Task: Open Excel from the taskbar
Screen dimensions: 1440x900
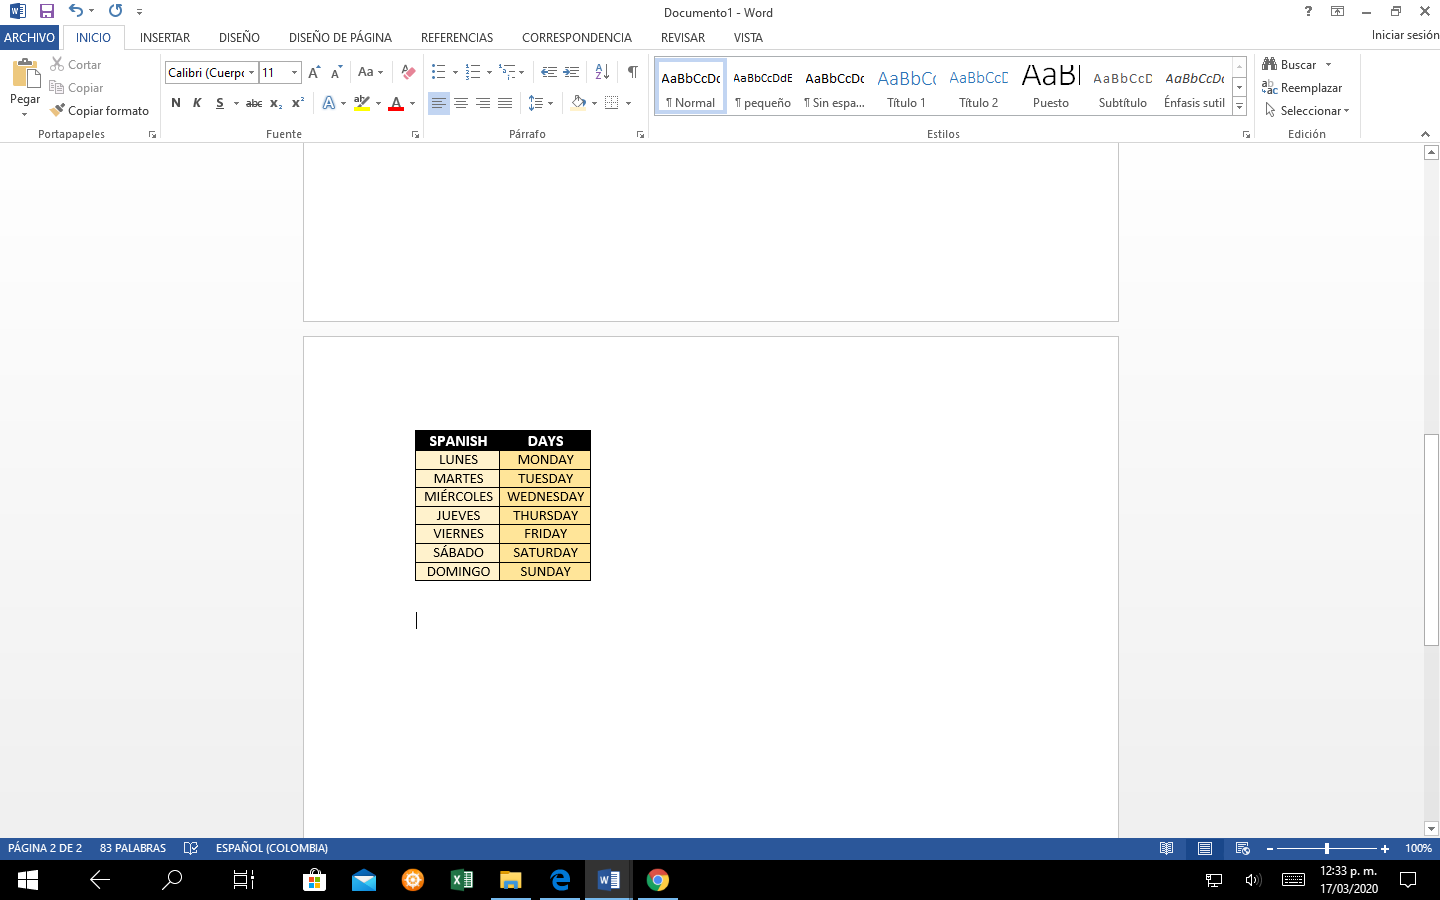Action: [x=461, y=880]
